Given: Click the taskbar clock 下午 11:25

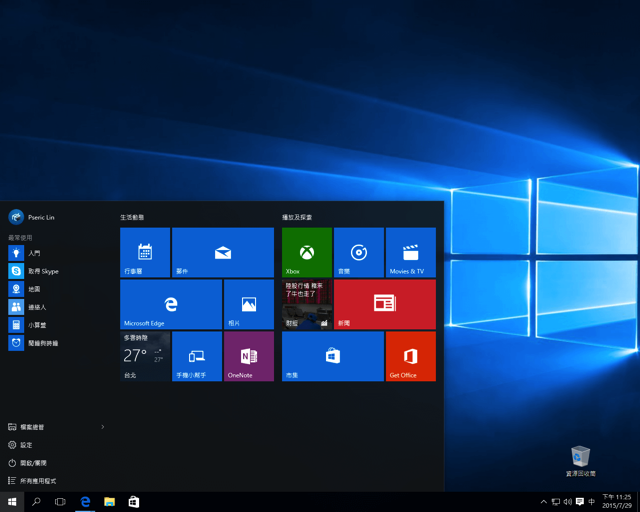Looking at the screenshot, I should pos(617,501).
